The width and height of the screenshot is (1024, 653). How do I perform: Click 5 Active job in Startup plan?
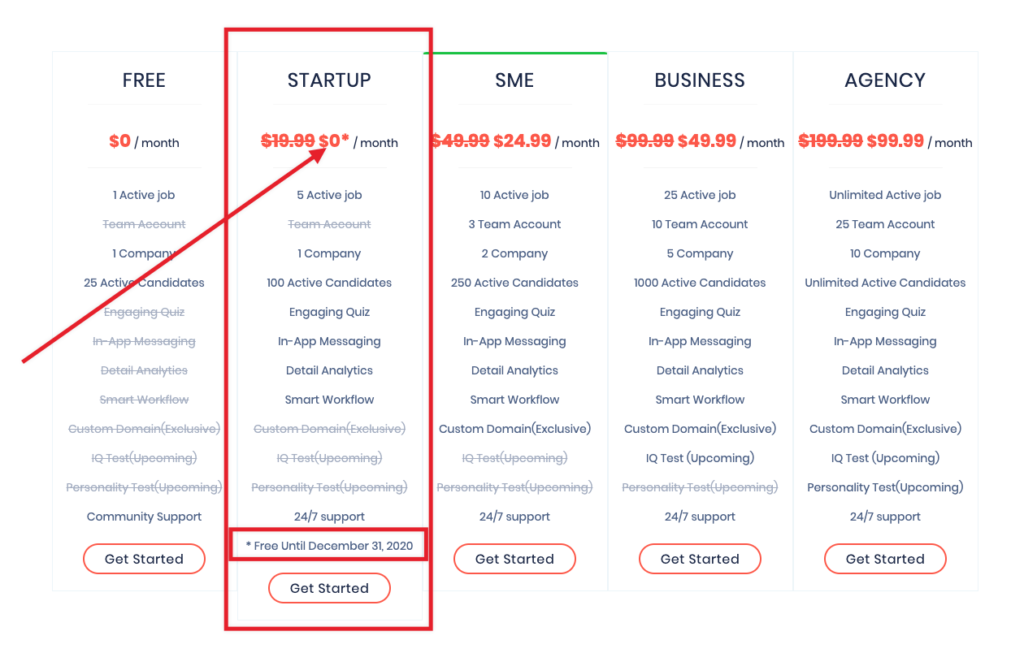(x=329, y=195)
